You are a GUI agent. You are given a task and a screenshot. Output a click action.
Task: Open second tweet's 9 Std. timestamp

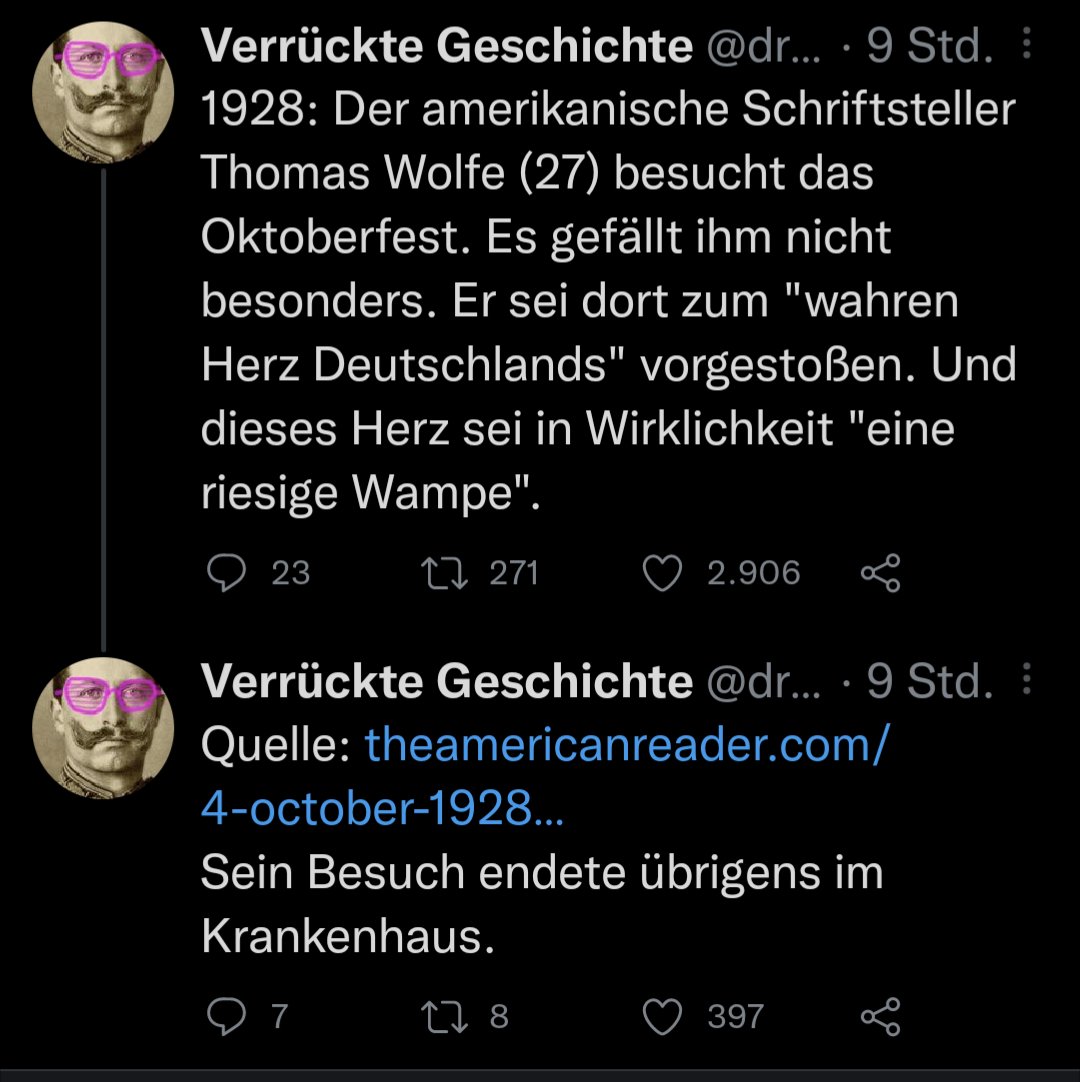(930, 683)
